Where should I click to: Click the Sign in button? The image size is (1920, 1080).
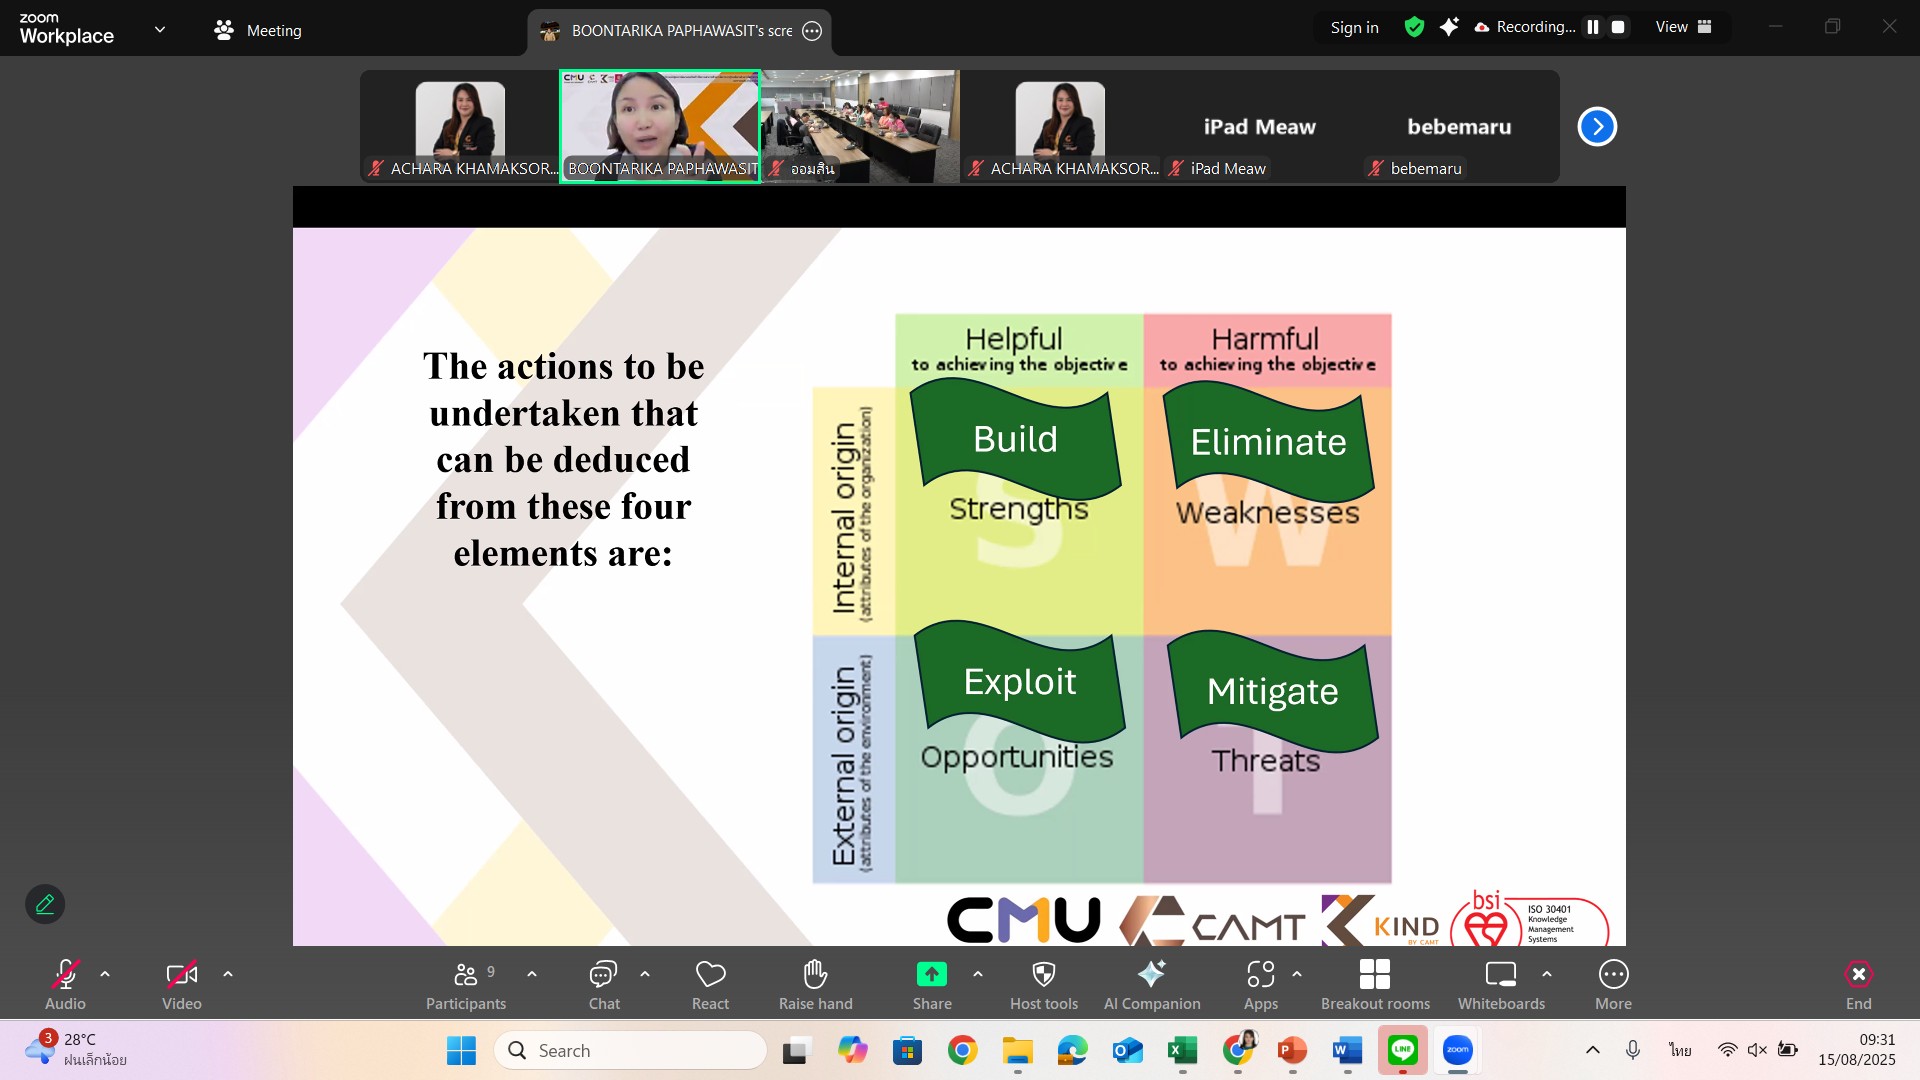coord(1354,27)
